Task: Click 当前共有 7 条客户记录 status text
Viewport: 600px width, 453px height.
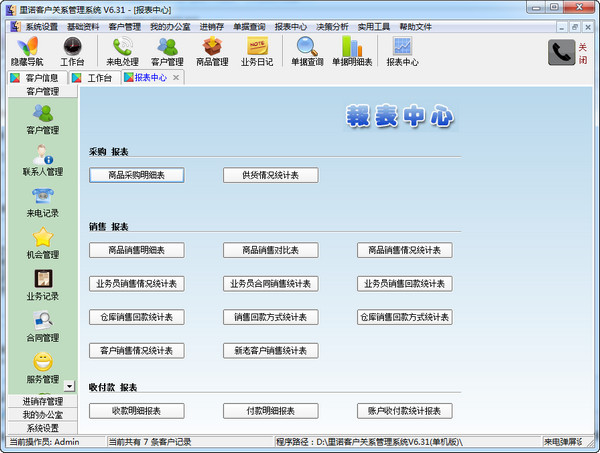Action: point(150,442)
